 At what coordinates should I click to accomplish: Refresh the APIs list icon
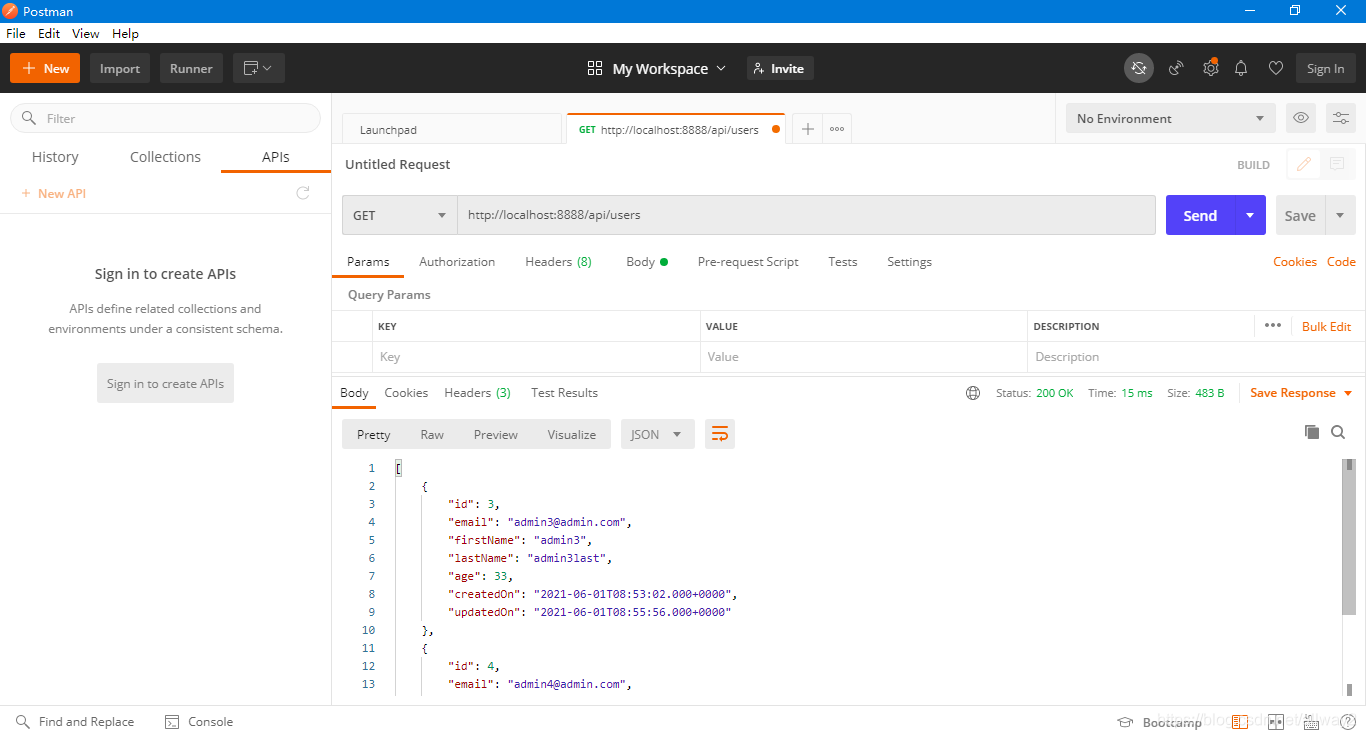tap(303, 193)
